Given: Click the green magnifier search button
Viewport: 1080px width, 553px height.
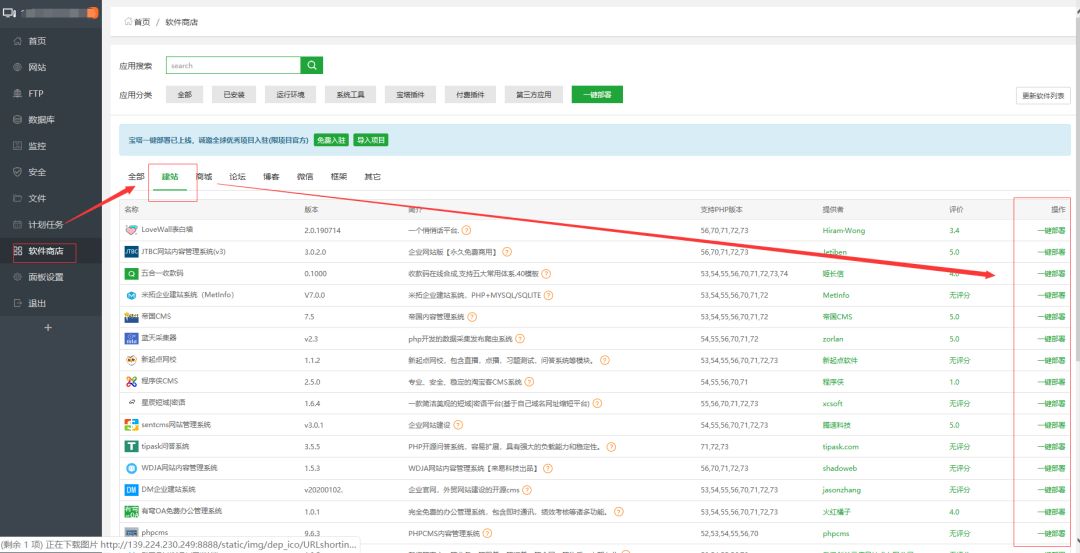Looking at the screenshot, I should (x=312, y=65).
